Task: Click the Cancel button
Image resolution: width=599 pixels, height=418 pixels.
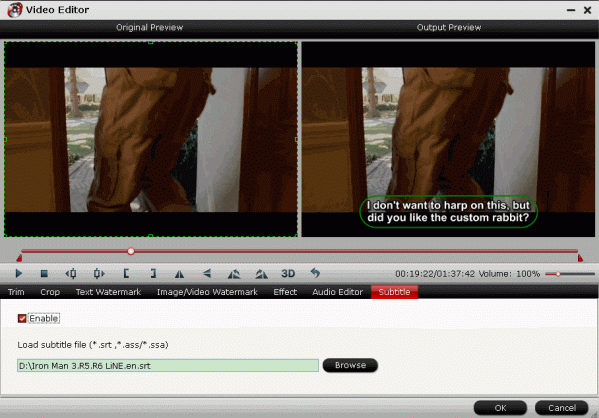Action: point(562,408)
